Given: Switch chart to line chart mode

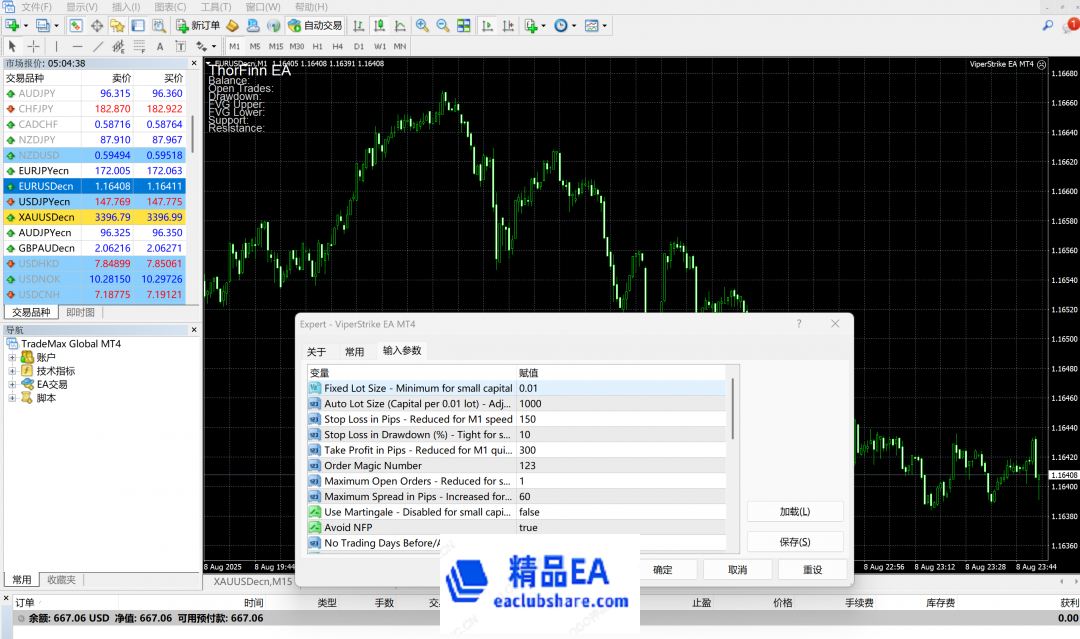Looking at the screenshot, I should pos(400,25).
